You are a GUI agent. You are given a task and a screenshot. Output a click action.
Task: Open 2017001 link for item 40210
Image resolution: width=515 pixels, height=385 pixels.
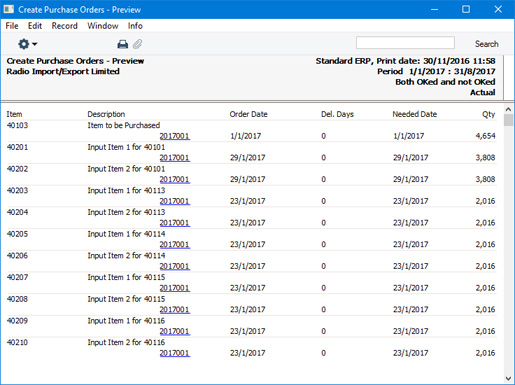pyautogui.click(x=175, y=353)
